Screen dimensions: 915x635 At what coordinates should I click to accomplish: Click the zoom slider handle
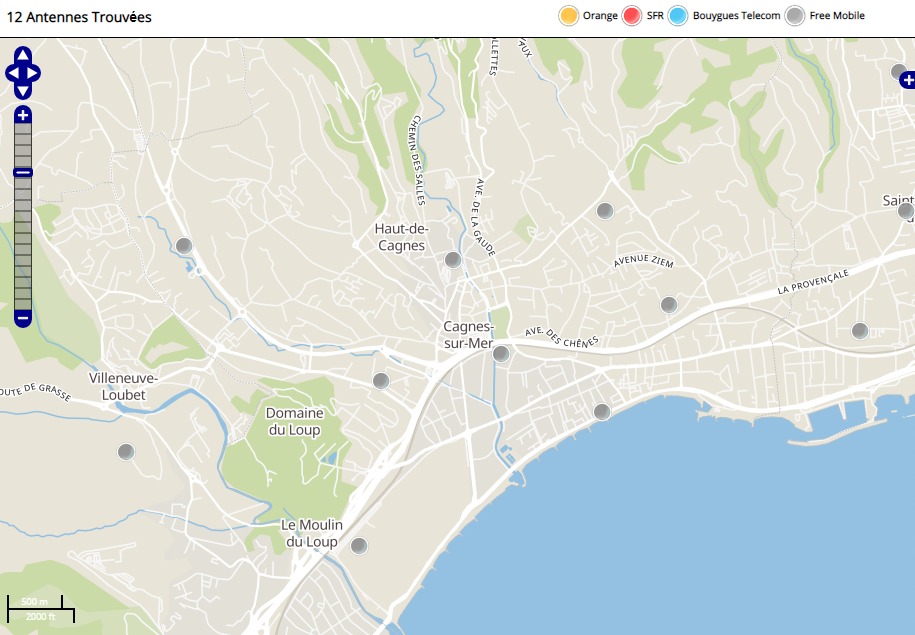(23, 173)
